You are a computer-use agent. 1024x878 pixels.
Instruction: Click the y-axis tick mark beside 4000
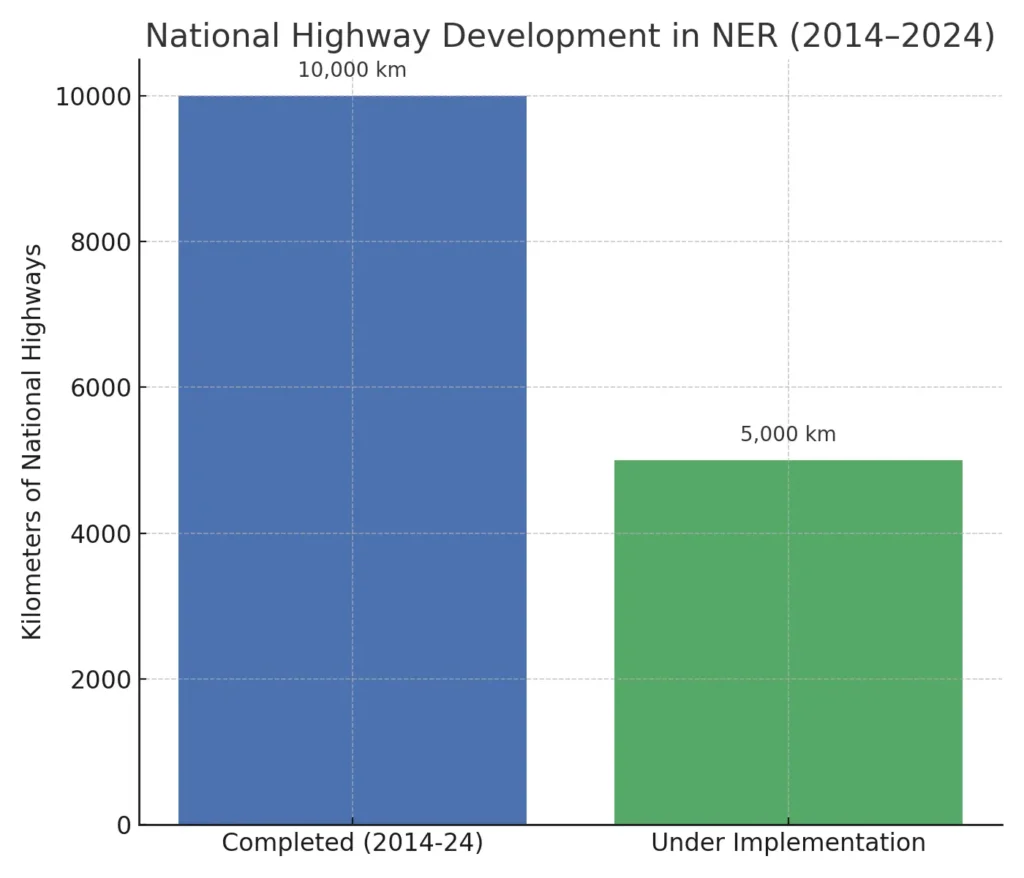pos(136,534)
